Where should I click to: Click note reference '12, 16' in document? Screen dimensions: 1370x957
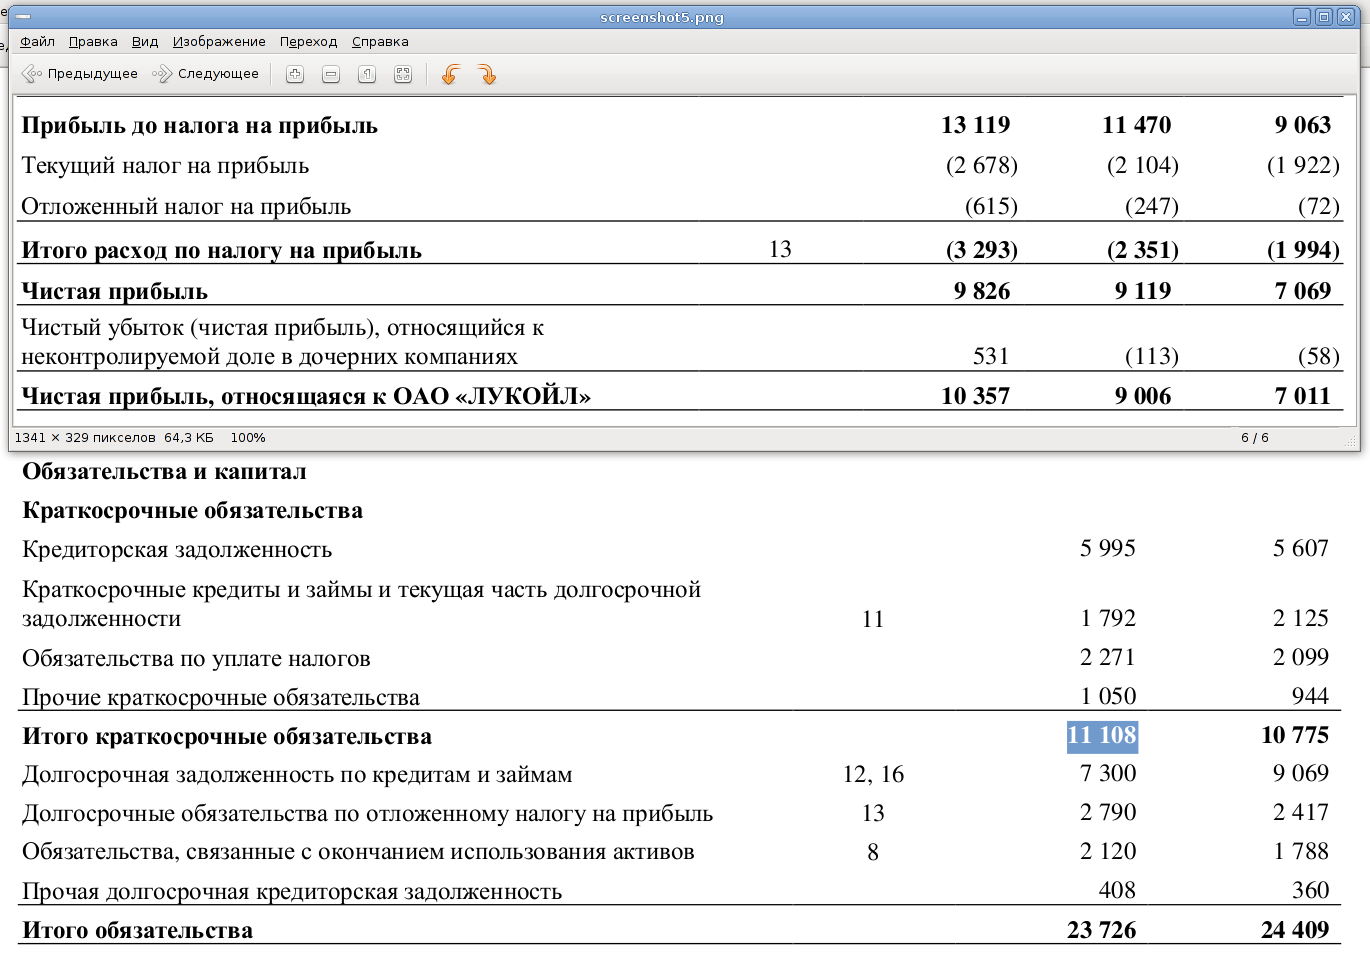click(873, 774)
